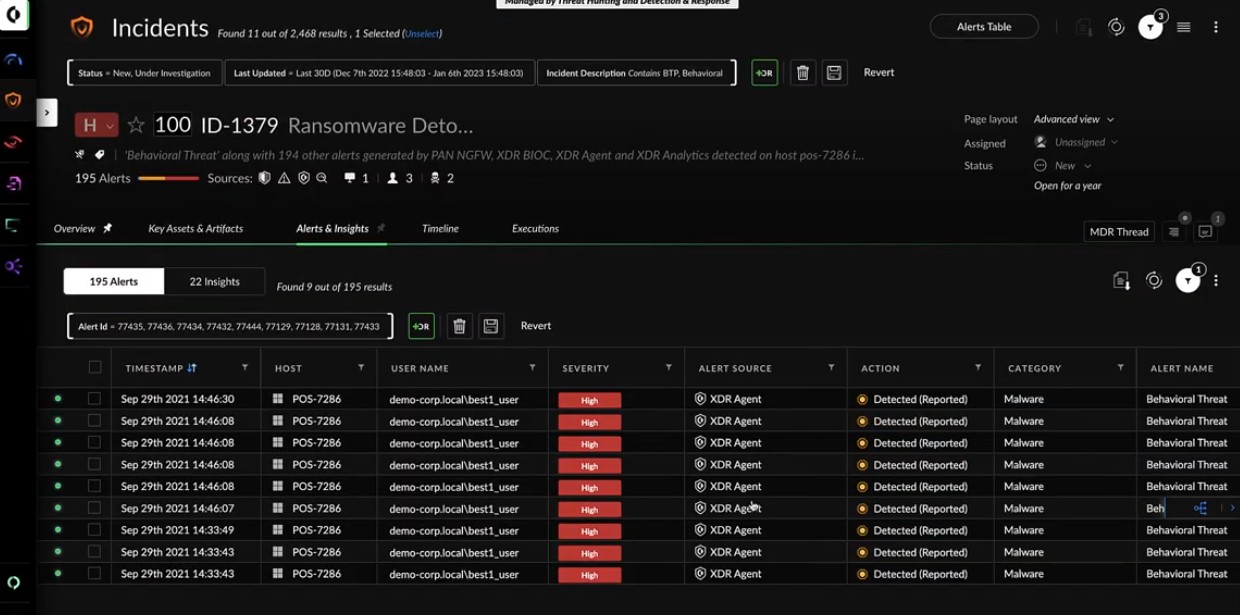Export the alerts table using the file-download icon
Image resolution: width=1240 pixels, height=615 pixels.
click(1121, 281)
